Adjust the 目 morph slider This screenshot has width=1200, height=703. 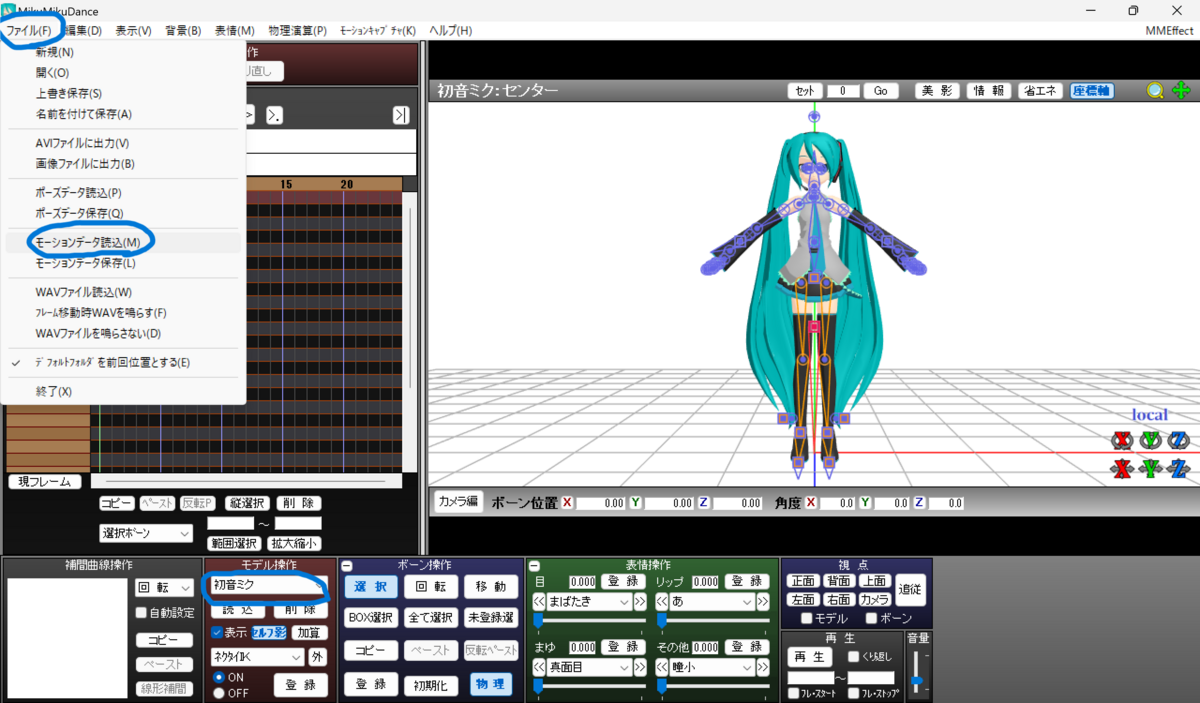590,621
